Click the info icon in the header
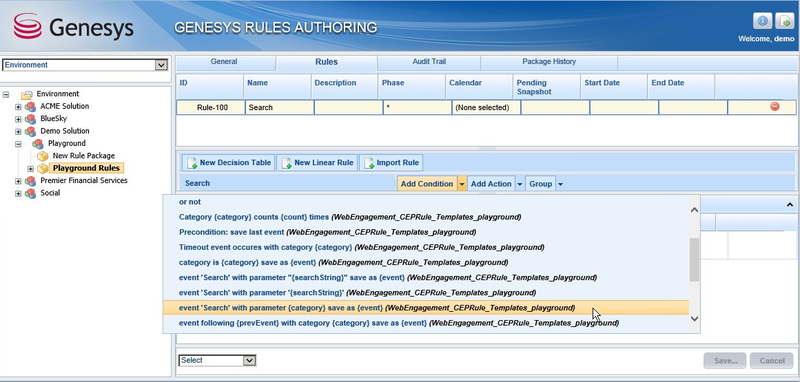Viewport: 800px width, 382px height. point(762,21)
